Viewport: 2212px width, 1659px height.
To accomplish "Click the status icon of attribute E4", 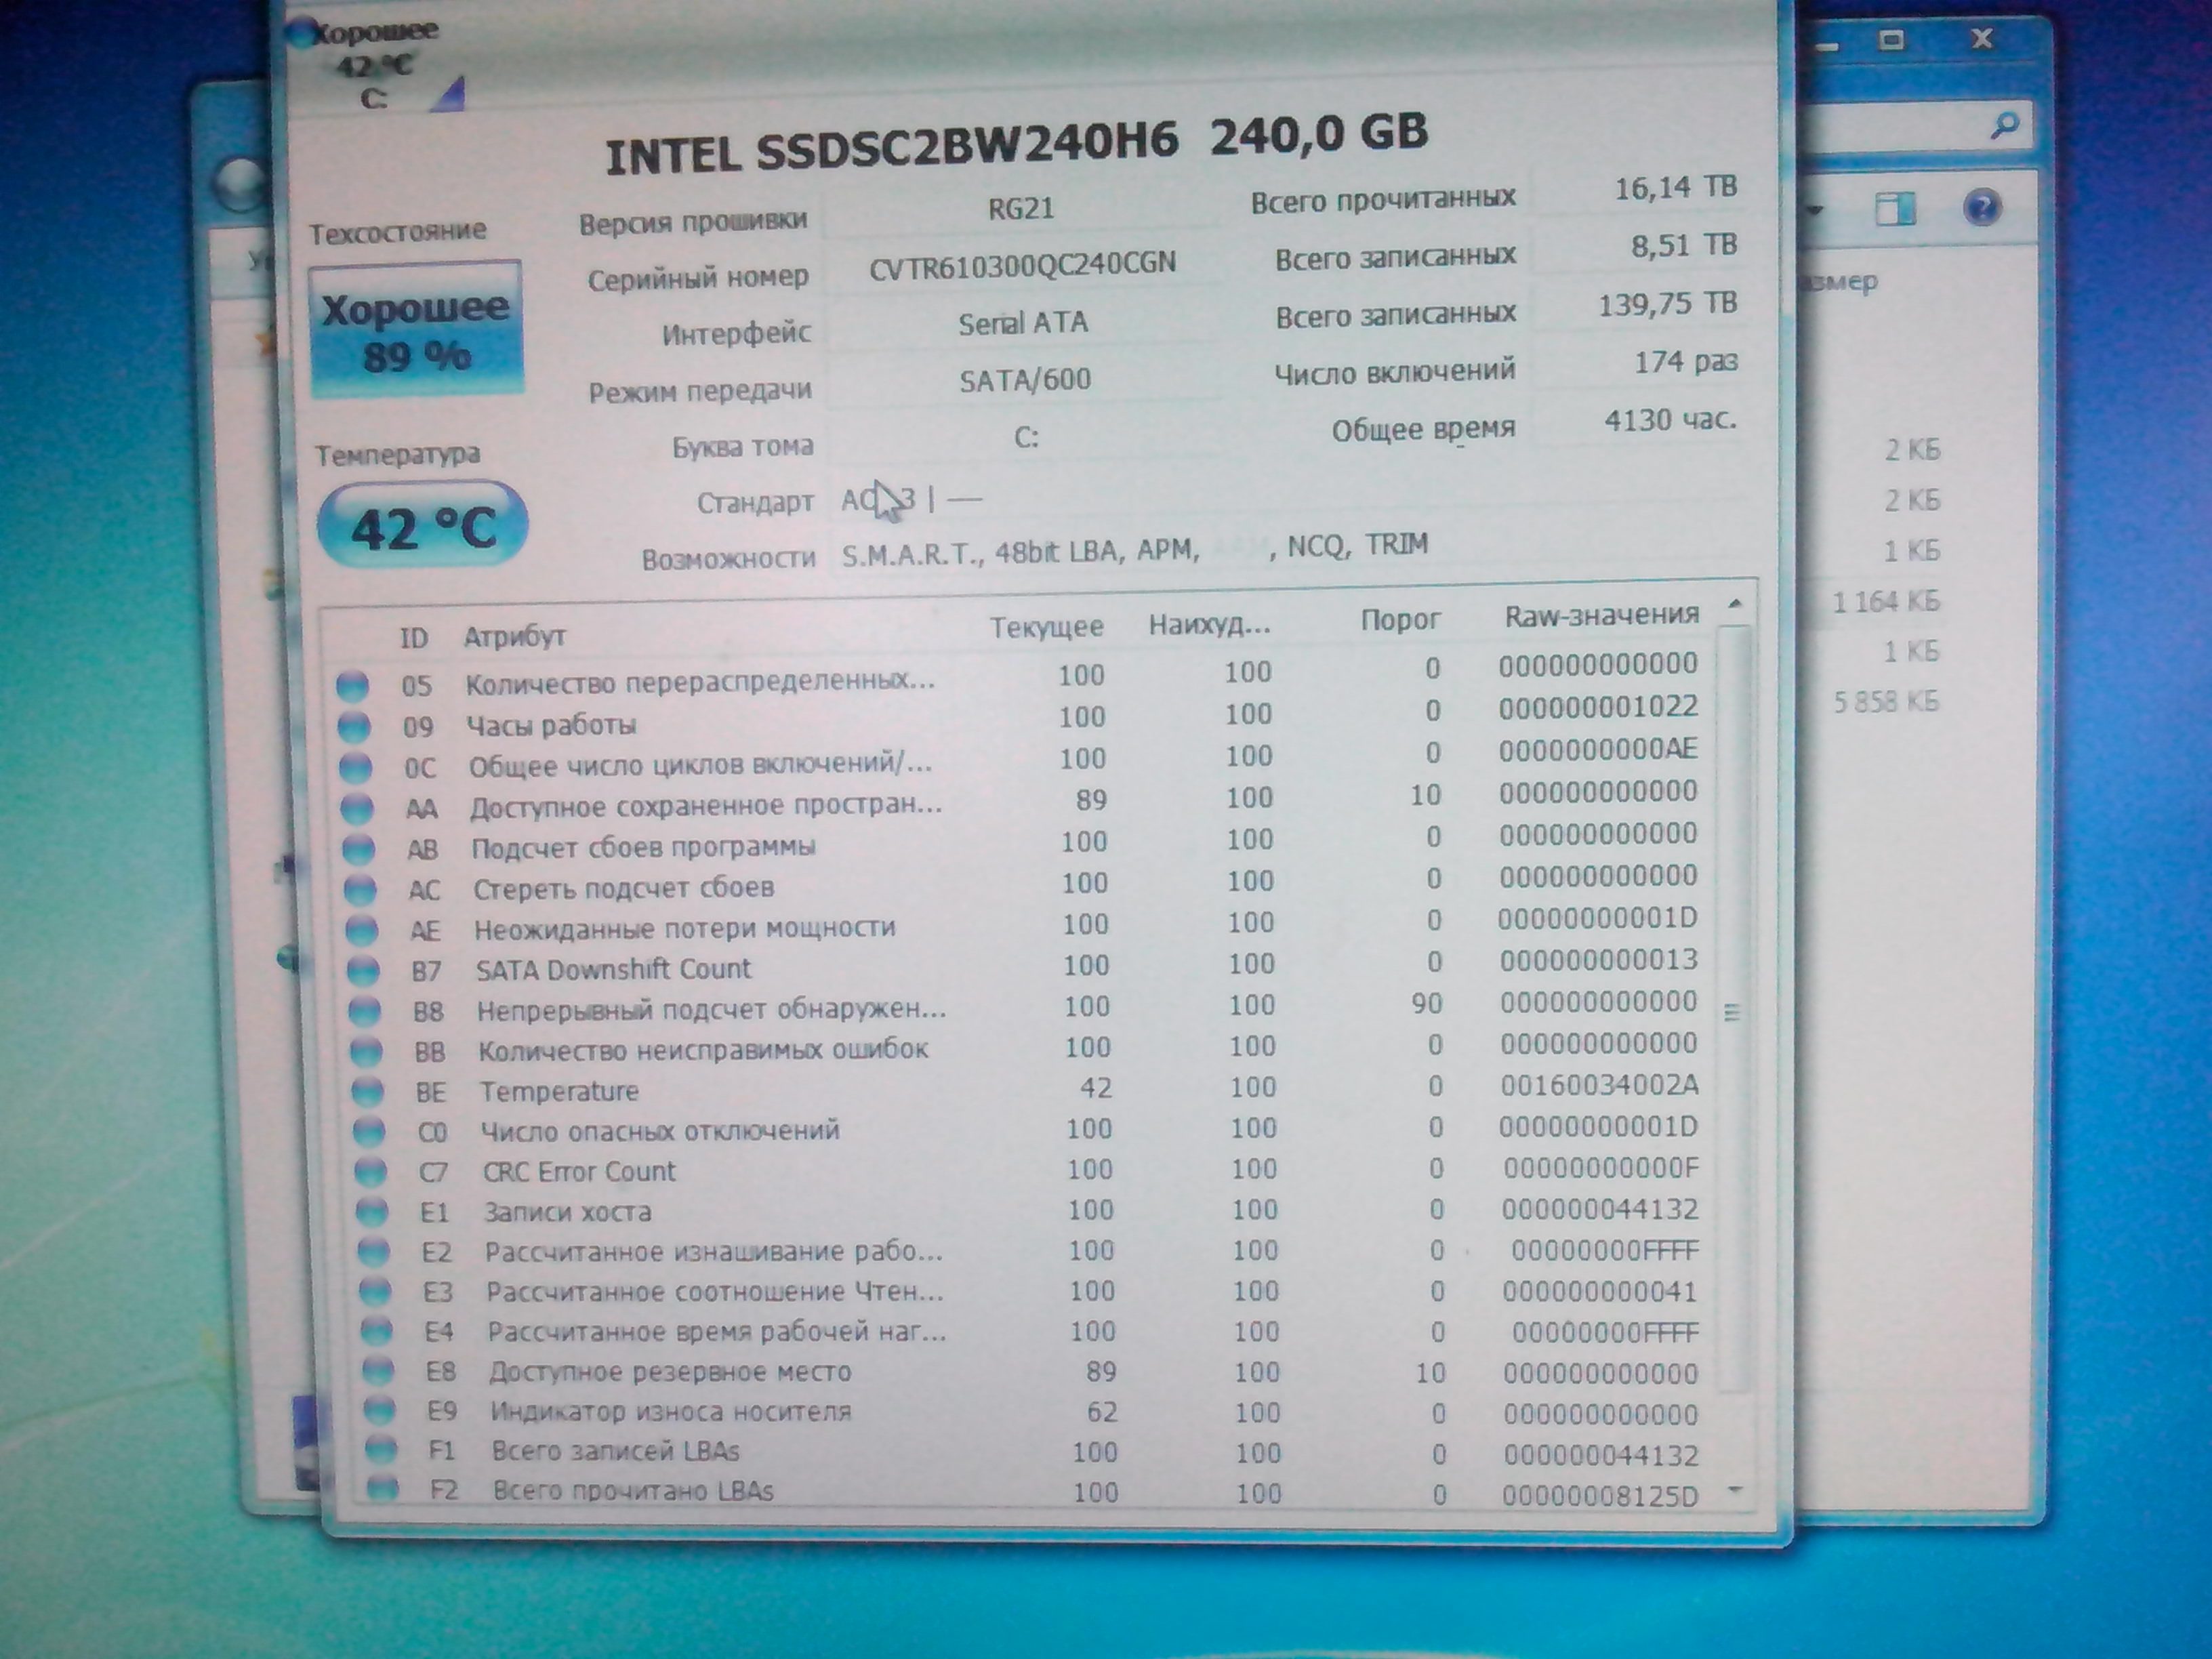I will (x=376, y=1332).
